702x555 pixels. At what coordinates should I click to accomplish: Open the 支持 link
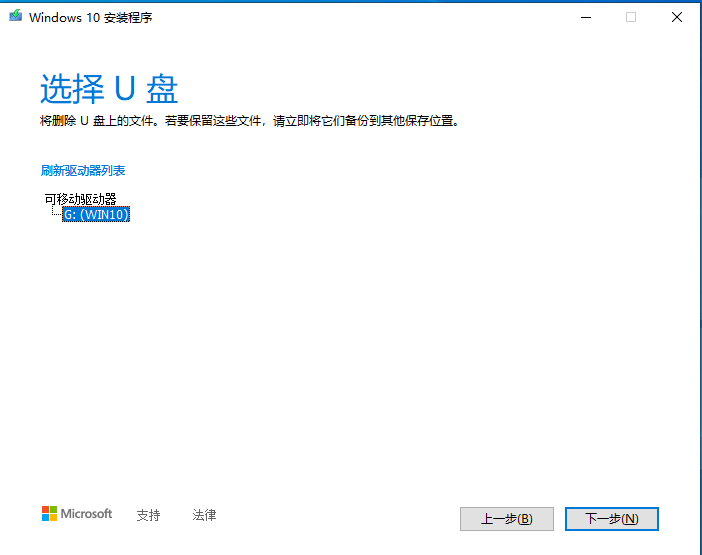click(x=148, y=515)
